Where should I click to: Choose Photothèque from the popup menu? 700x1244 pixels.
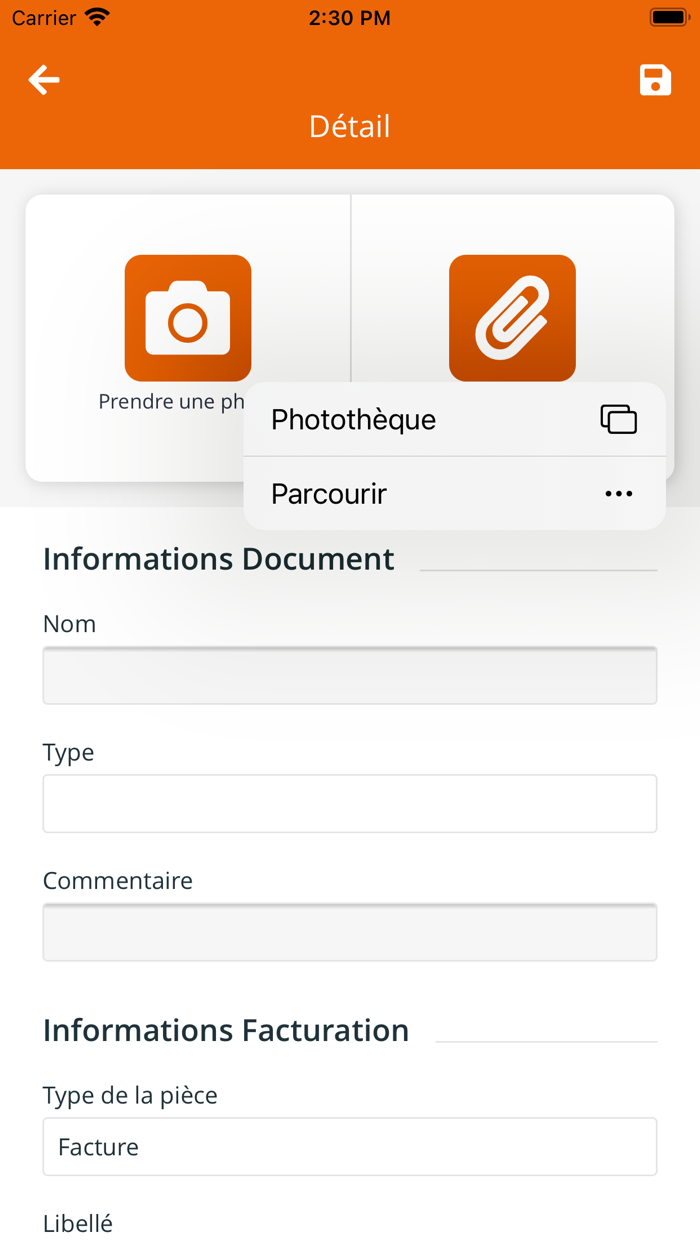pyautogui.click(x=354, y=419)
